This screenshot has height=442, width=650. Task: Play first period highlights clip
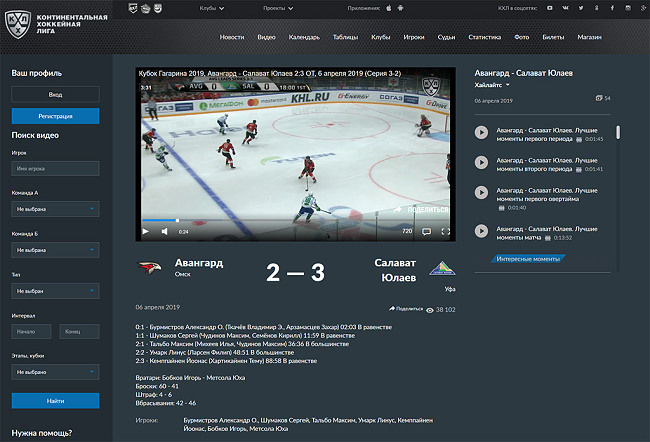(481, 132)
